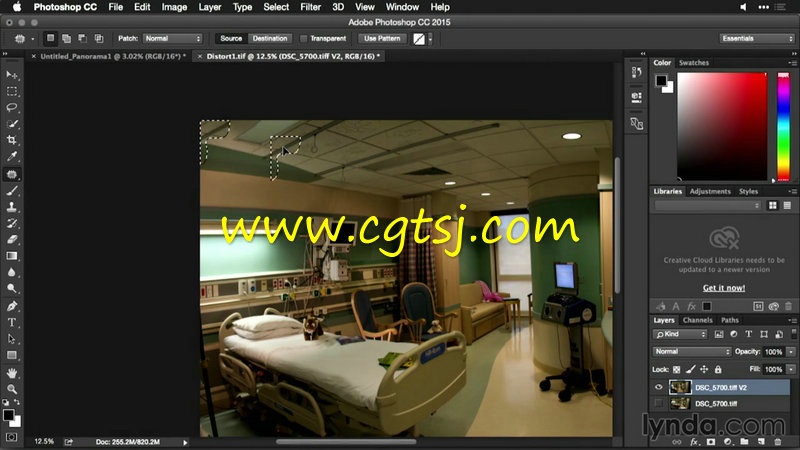Select the Eraser tool
The width and height of the screenshot is (800, 450).
pyautogui.click(x=11, y=240)
